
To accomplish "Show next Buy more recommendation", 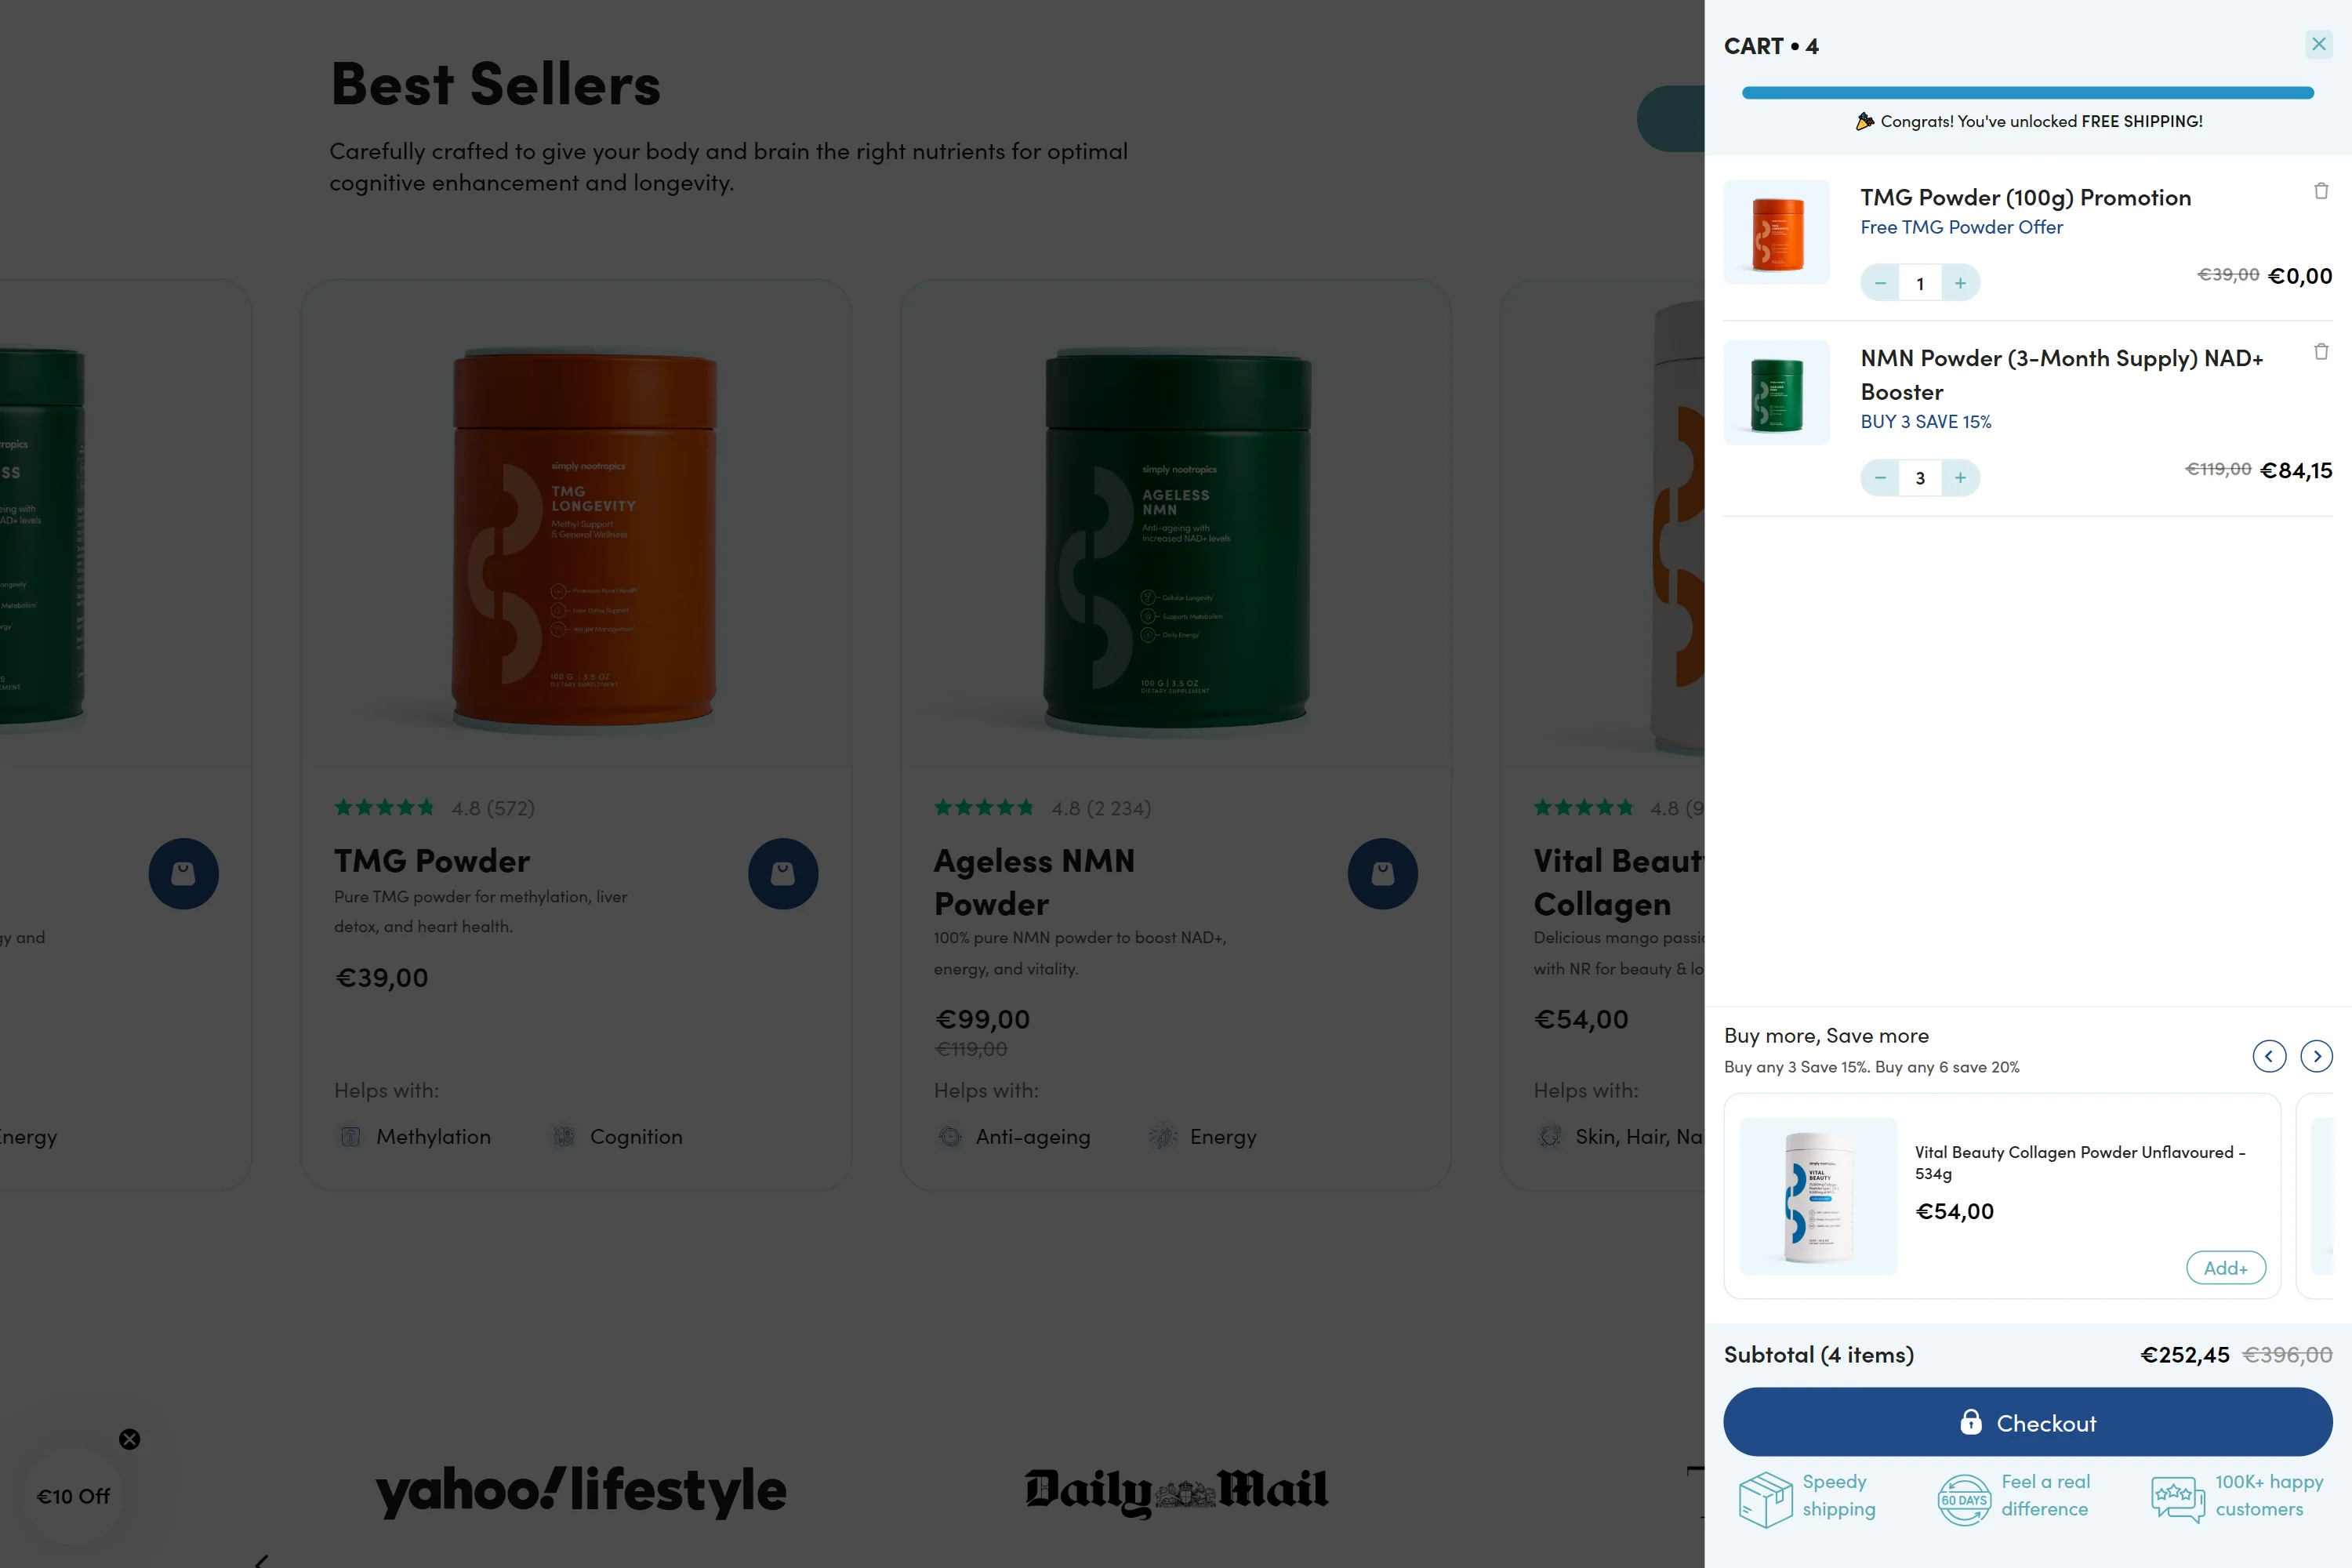I will click(2316, 1056).
